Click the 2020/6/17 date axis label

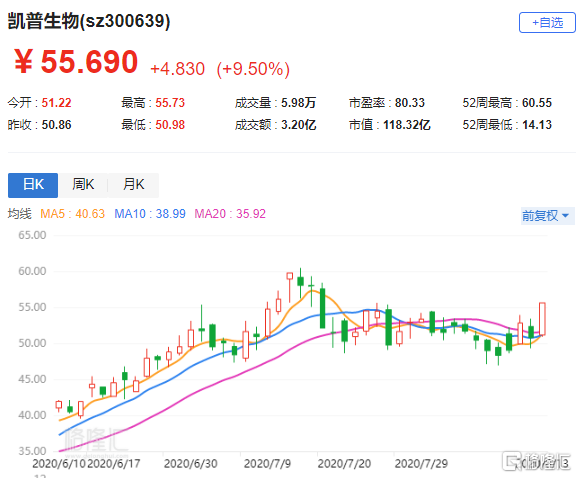pos(114,464)
